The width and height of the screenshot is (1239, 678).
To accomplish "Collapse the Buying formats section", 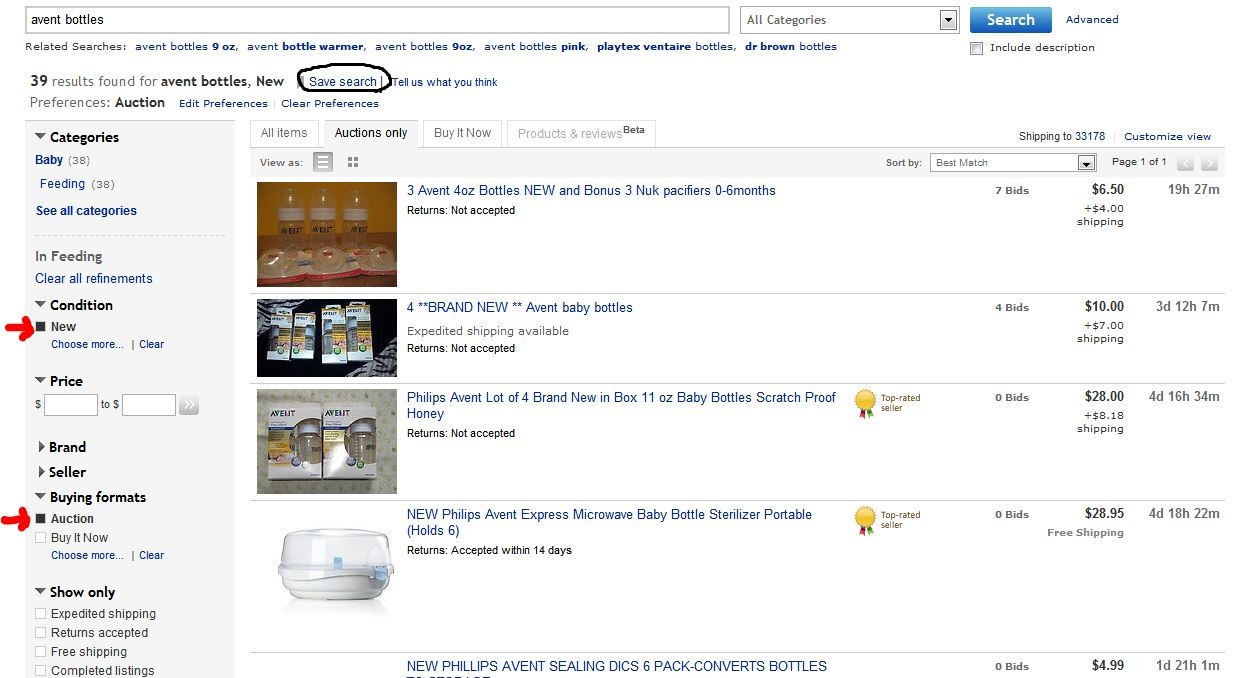I will point(40,497).
